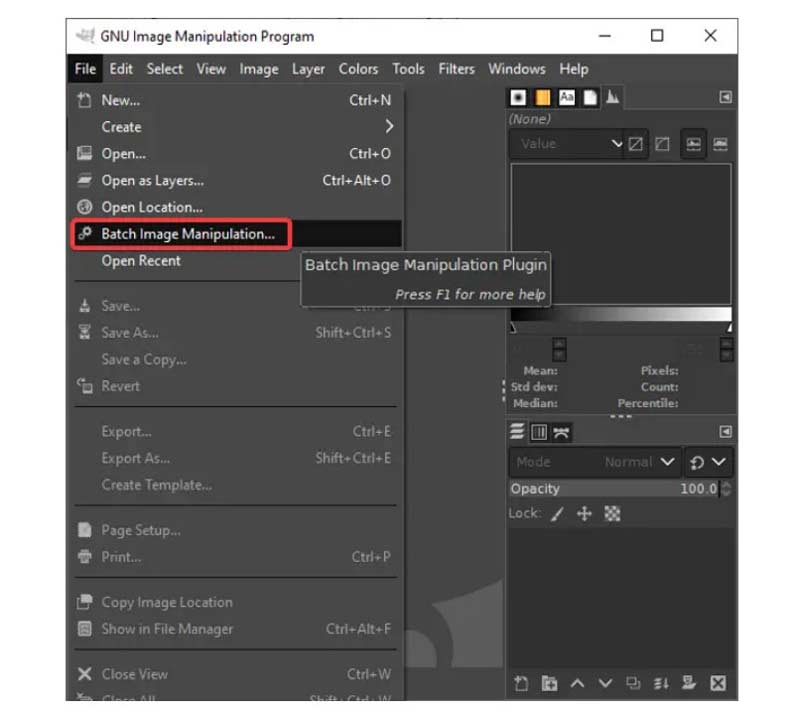800x713 pixels.
Task: Switch to the Channels tab icon
Action: (x=539, y=432)
